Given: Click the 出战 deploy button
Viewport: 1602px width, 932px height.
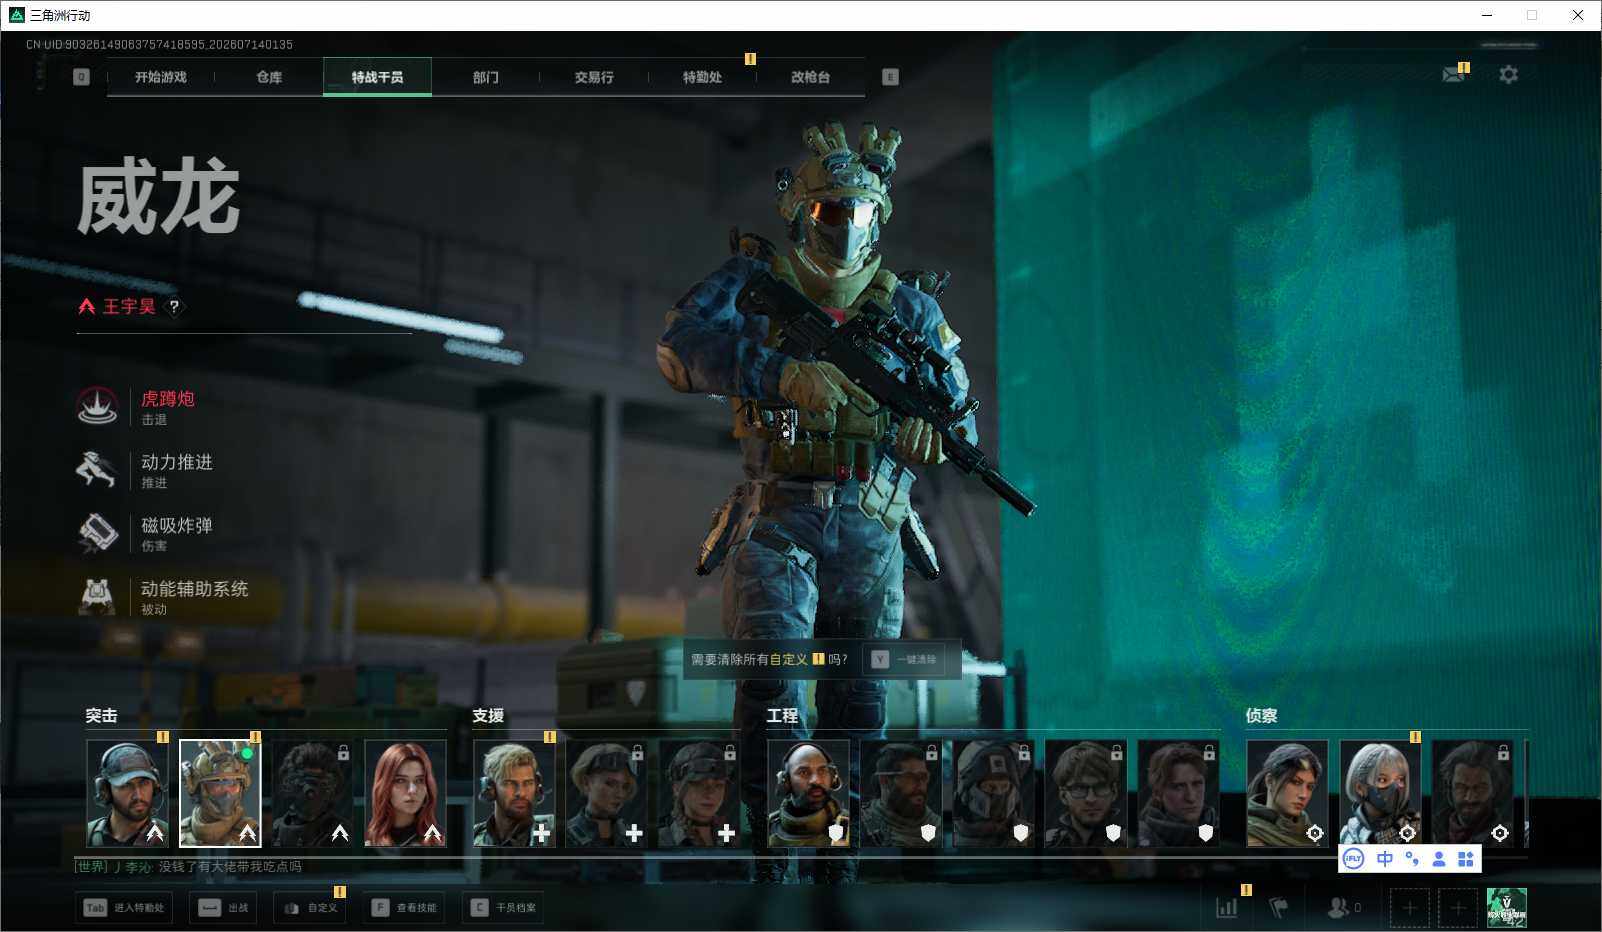Looking at the screenshot, I should point(224,908).
